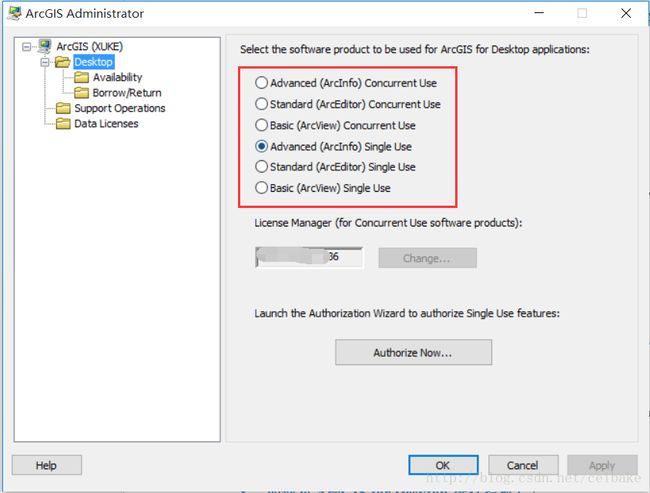Click the Borrow/Return folder icon
This screenshot has width=650, height=493.
coord(81,92)
